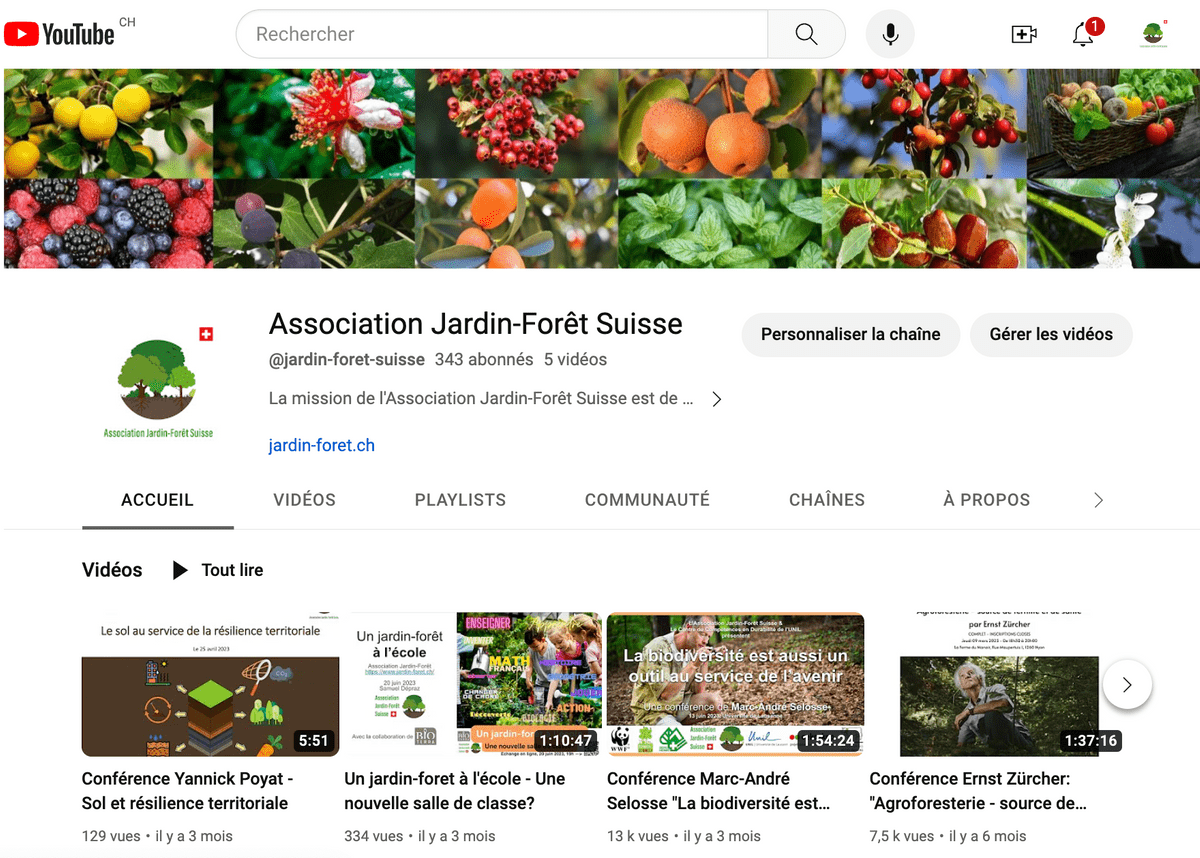Play the Ernst Zürcher thumbnail 1:37:16

(x=999, y=684)
